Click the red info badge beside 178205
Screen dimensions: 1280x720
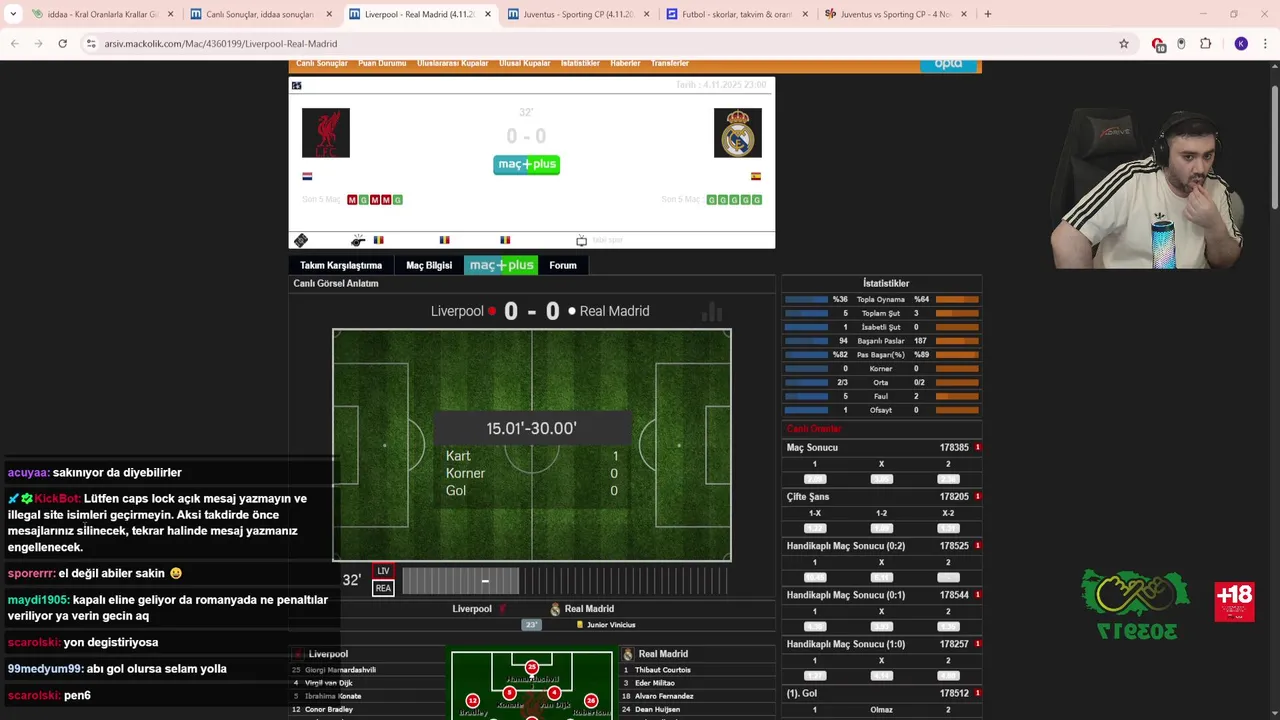[x=977, y=496]
